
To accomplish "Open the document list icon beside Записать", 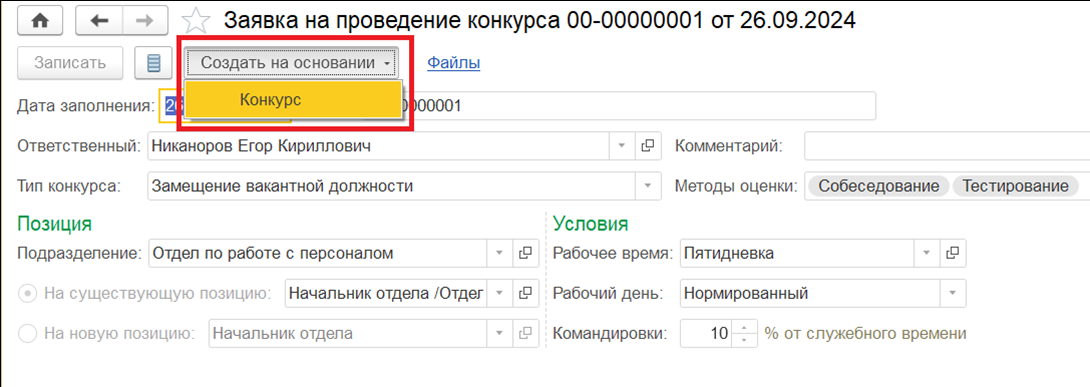I will (x=154, y=63).
